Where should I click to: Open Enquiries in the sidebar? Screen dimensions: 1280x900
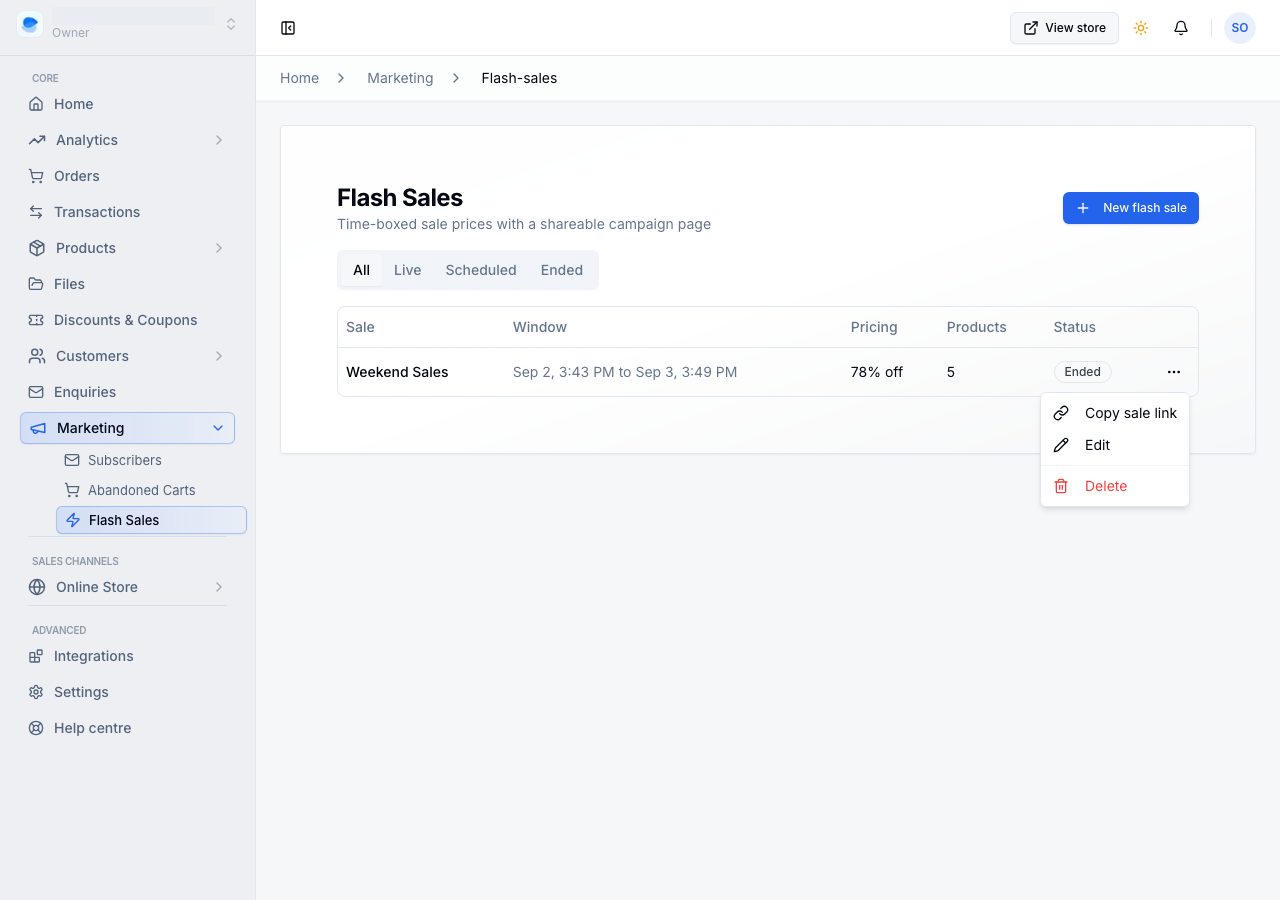point(128,392)
